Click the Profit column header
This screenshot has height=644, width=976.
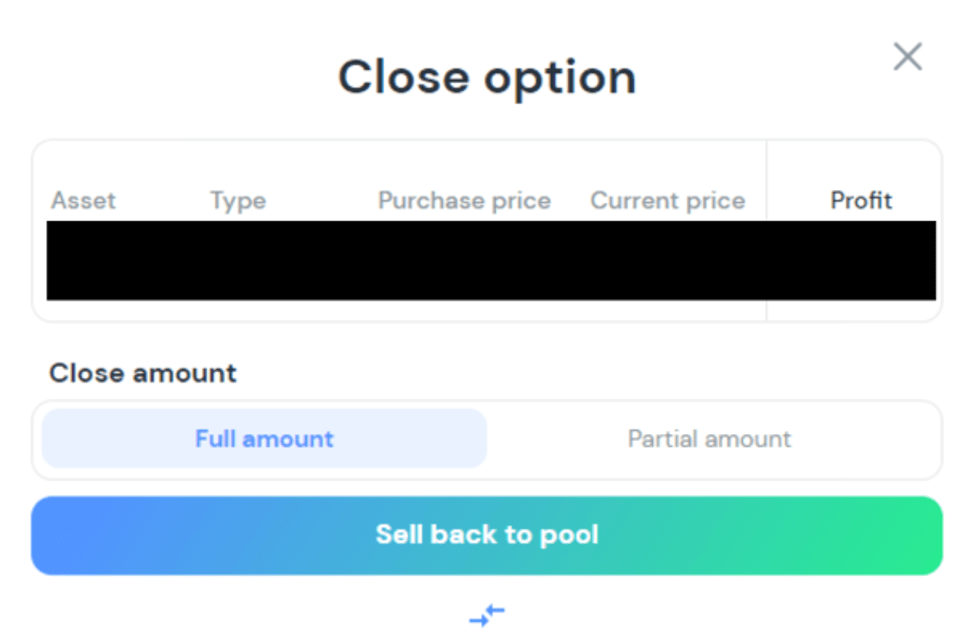[861, 201]
